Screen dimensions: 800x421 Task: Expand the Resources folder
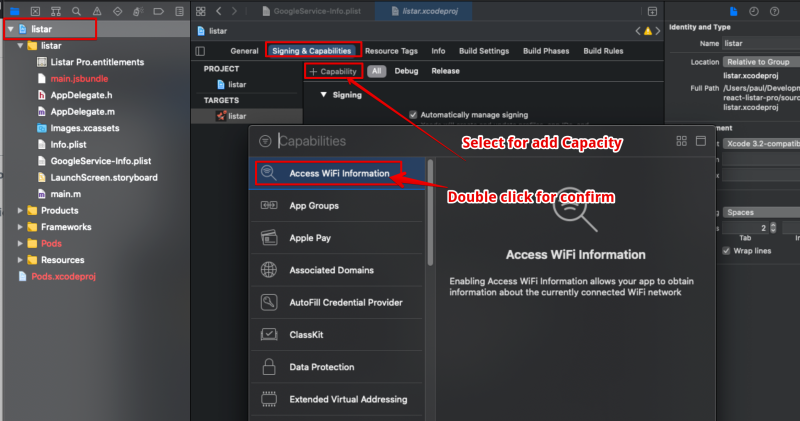point(20,260)
